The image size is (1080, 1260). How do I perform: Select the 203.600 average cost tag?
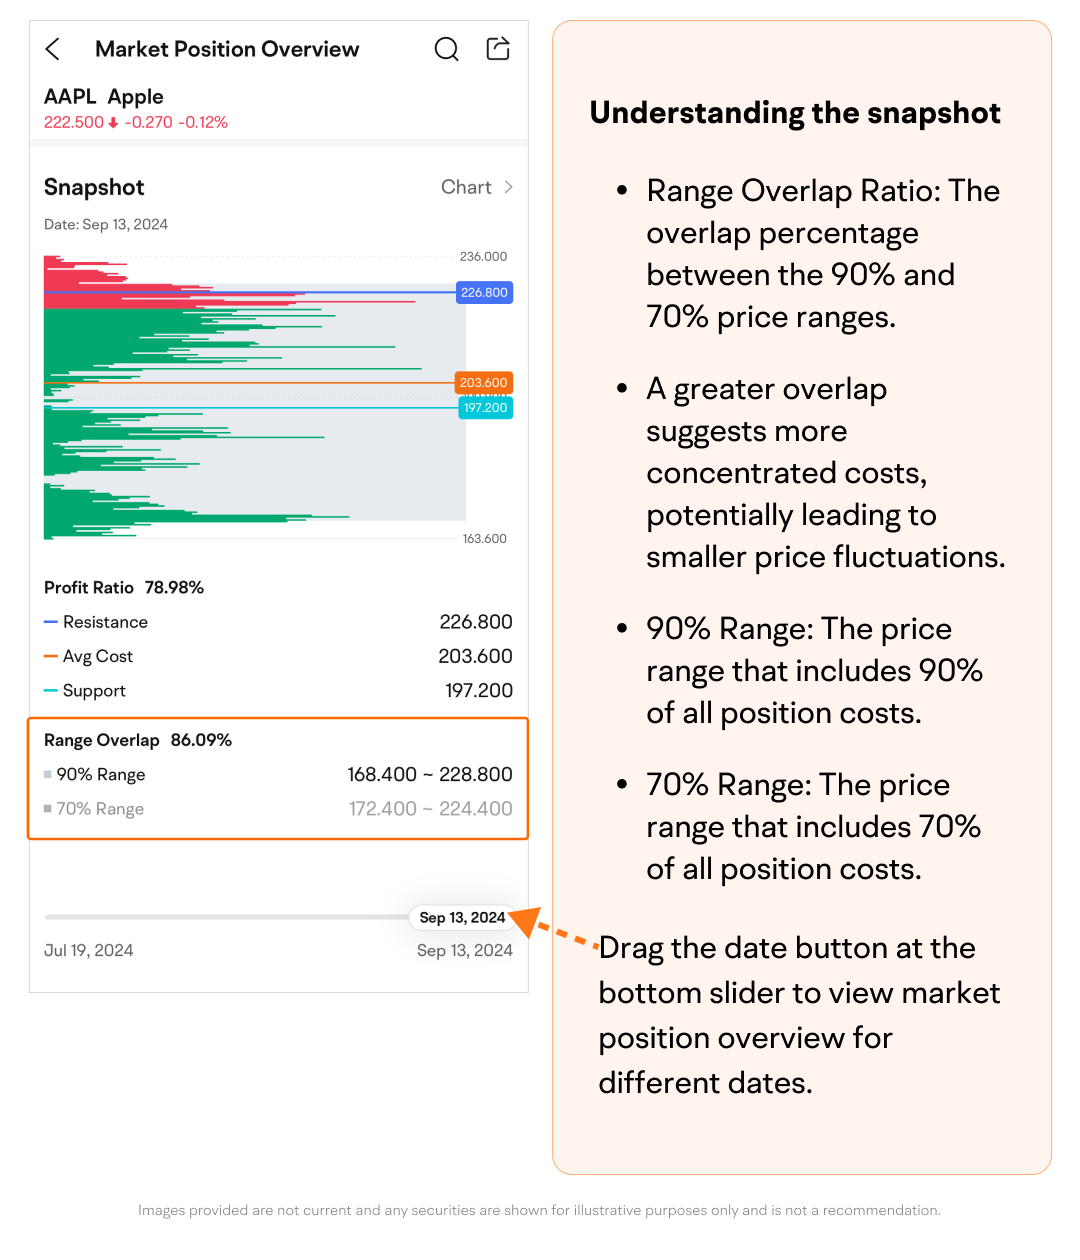484,383
